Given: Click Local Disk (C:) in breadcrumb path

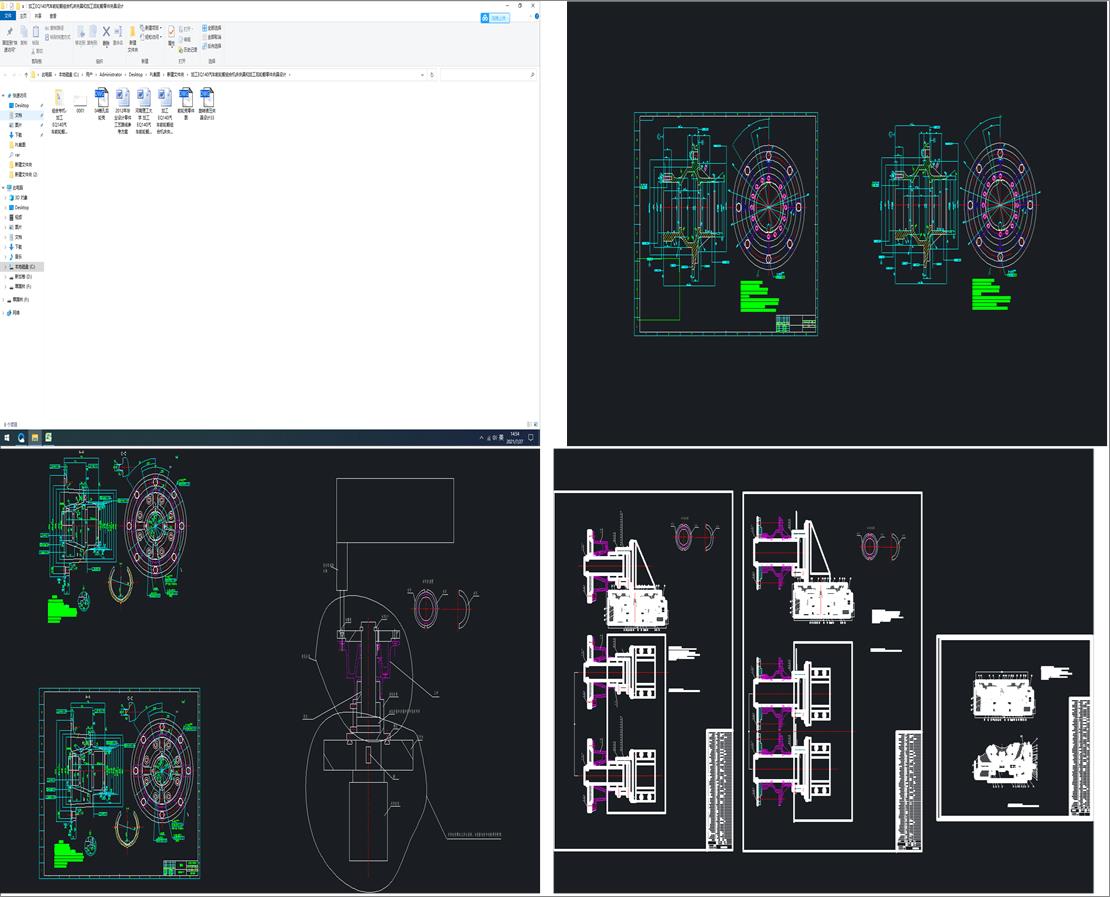Looking at the screenshot, I should [69, 74].
